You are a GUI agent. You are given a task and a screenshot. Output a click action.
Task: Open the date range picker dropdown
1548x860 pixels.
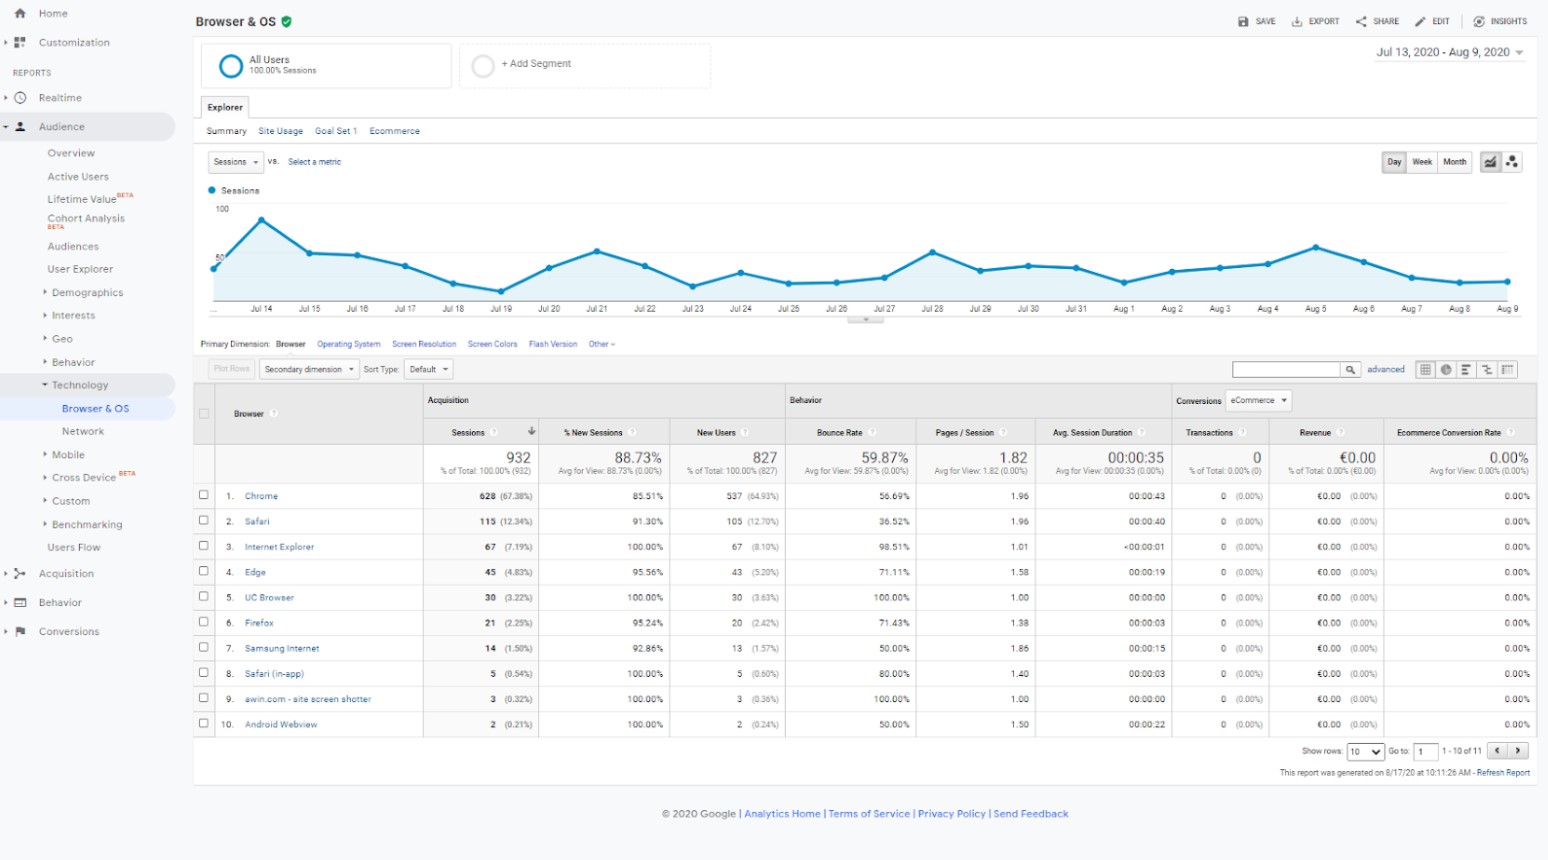pos(1449,52)
